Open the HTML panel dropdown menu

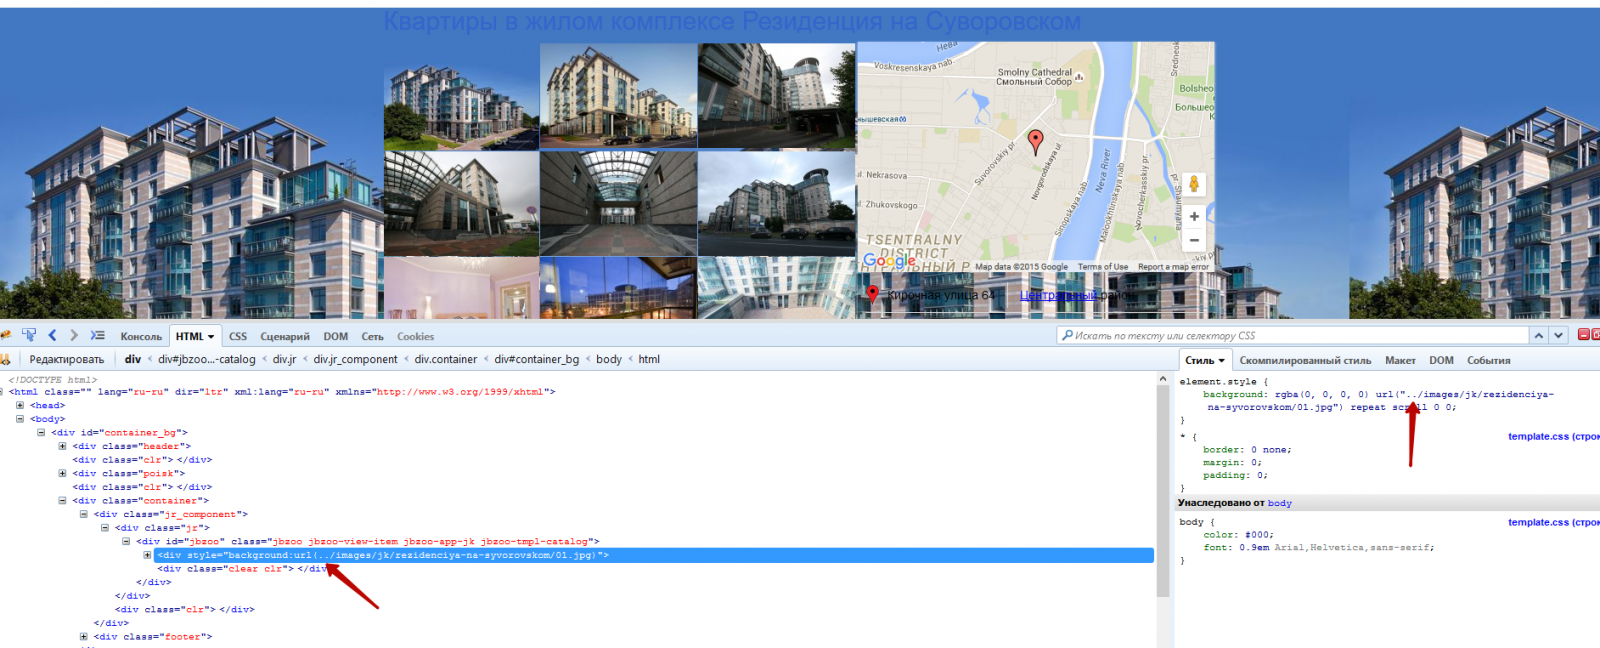(x=211, y=337)
